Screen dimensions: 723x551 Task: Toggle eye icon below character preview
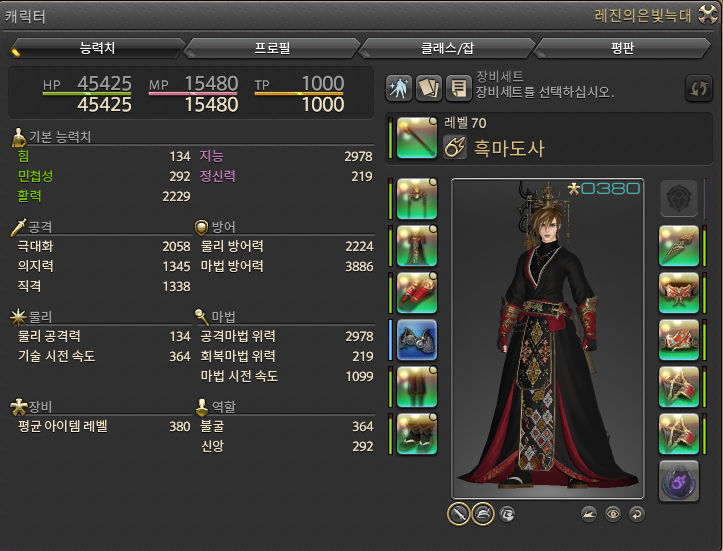pos(613,514)
